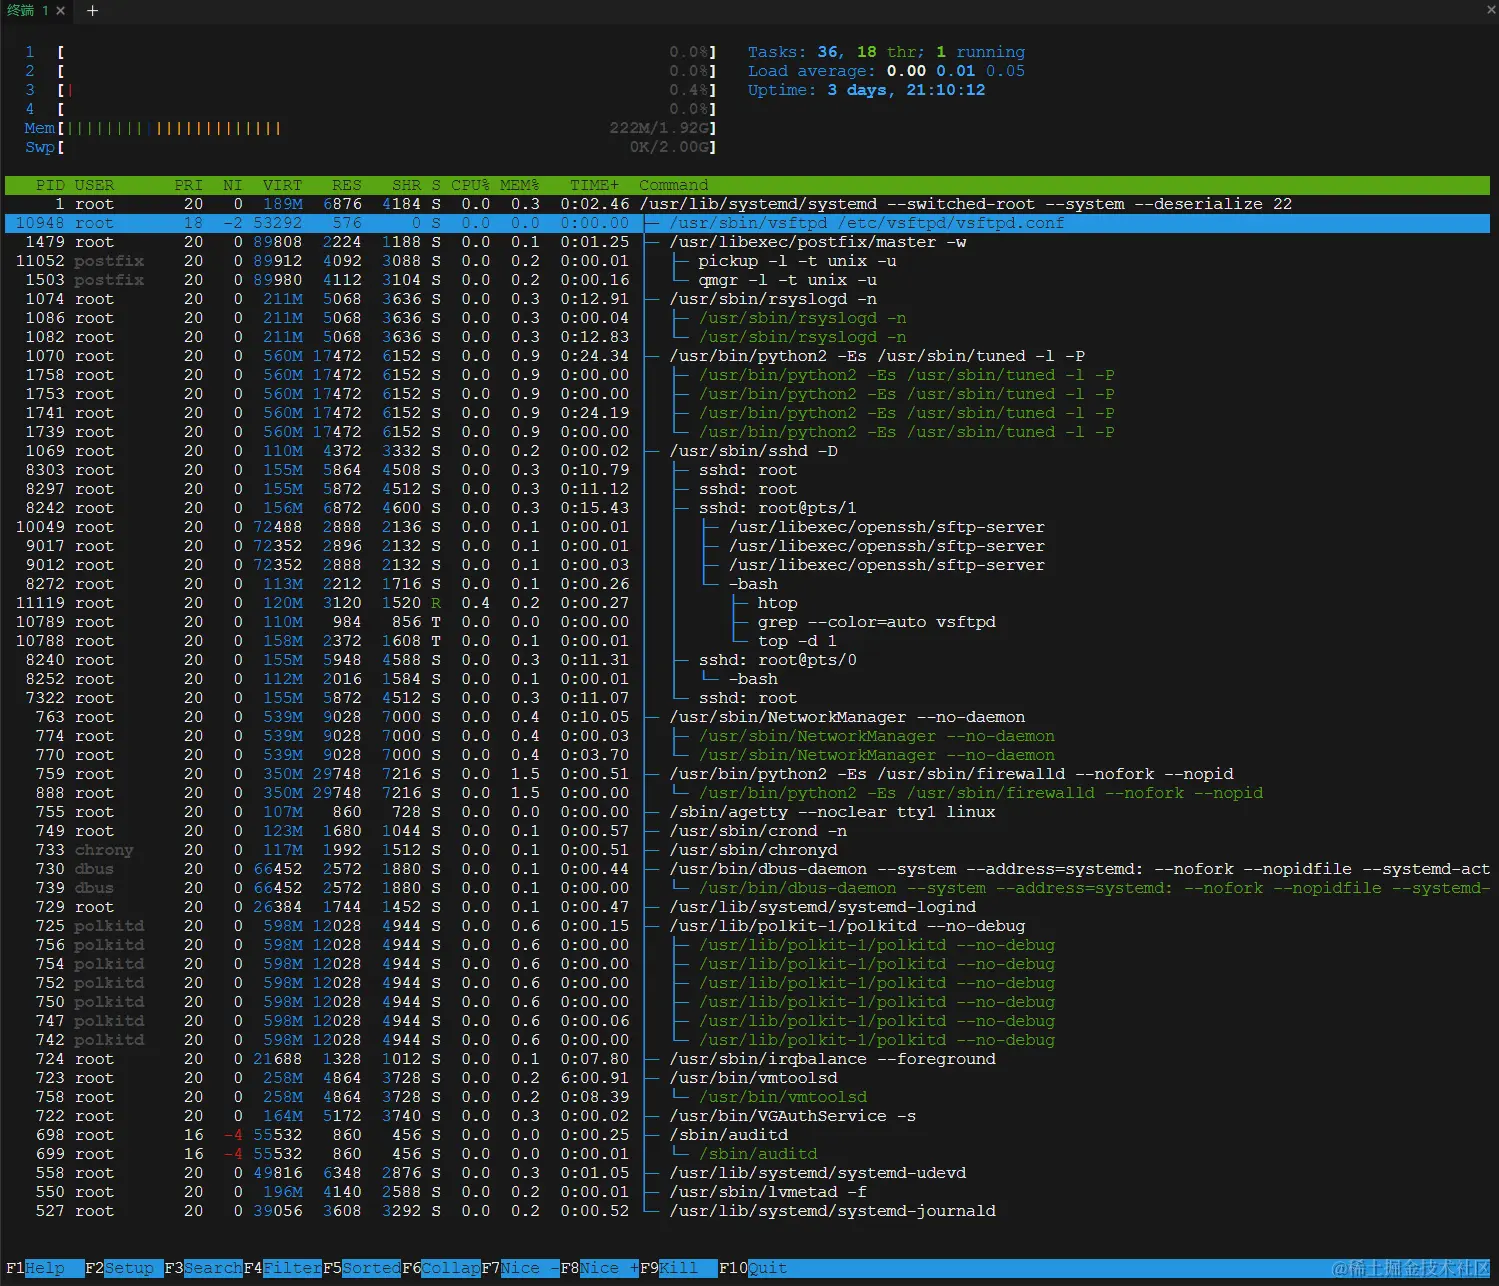This screenshot has width=1499, height=1286.
Task: Select the htop process row
Action: click(x=747, y=603)
